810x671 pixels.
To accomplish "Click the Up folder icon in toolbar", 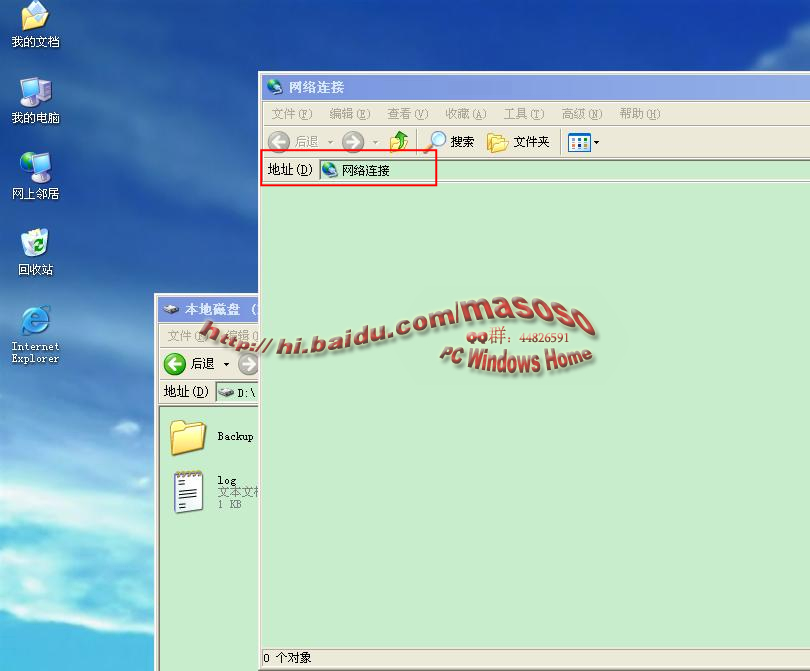I will (399, 142).
